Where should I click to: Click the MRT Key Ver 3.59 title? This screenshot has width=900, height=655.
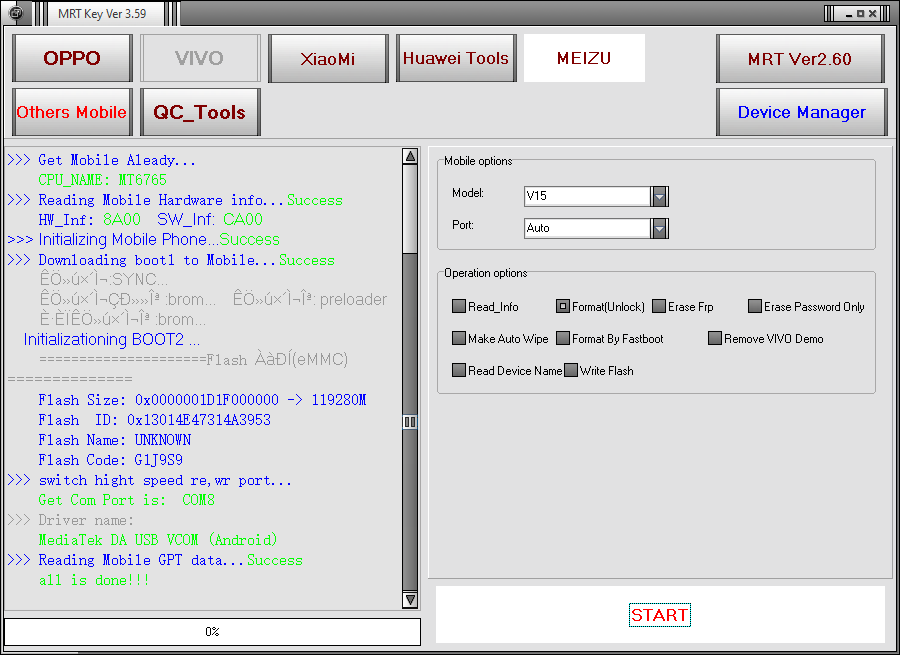[102, 14]
